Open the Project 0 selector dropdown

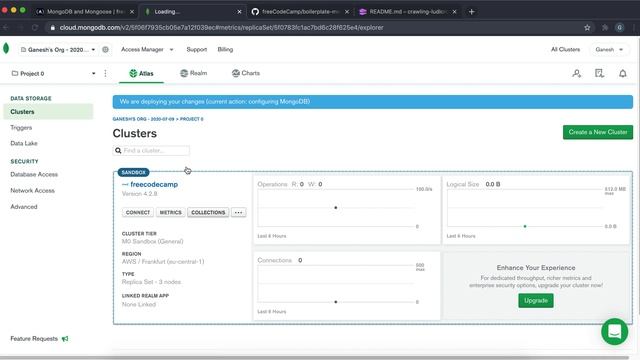pos(53,73)
